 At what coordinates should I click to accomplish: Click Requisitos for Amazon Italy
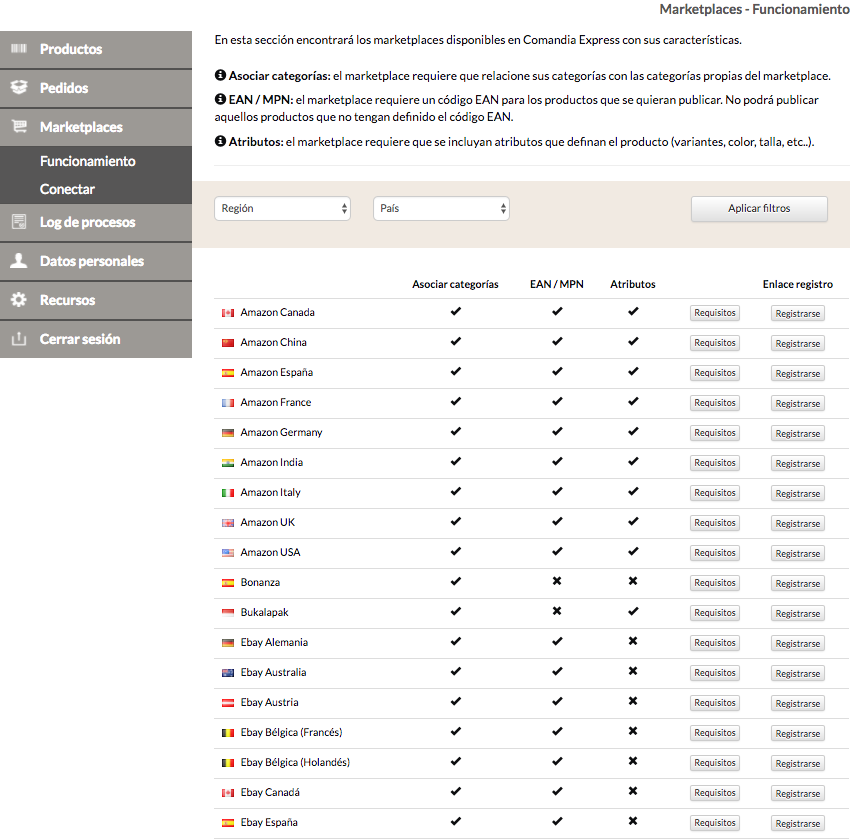[715, 492]
